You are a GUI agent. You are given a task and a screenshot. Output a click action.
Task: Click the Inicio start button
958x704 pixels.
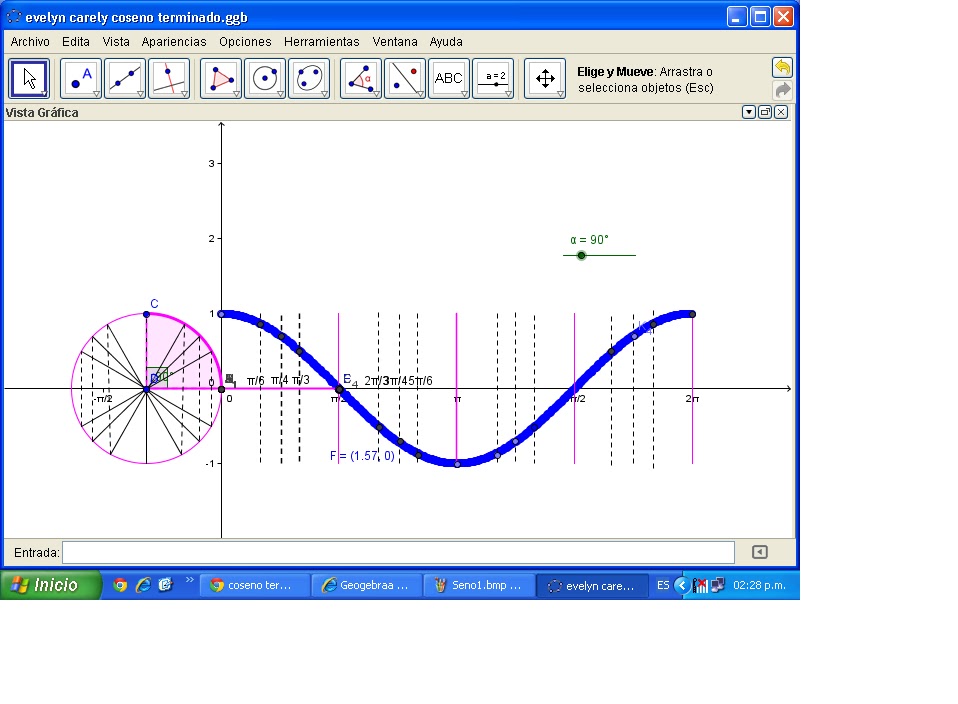pyautogui.click(x=50, y=585)
